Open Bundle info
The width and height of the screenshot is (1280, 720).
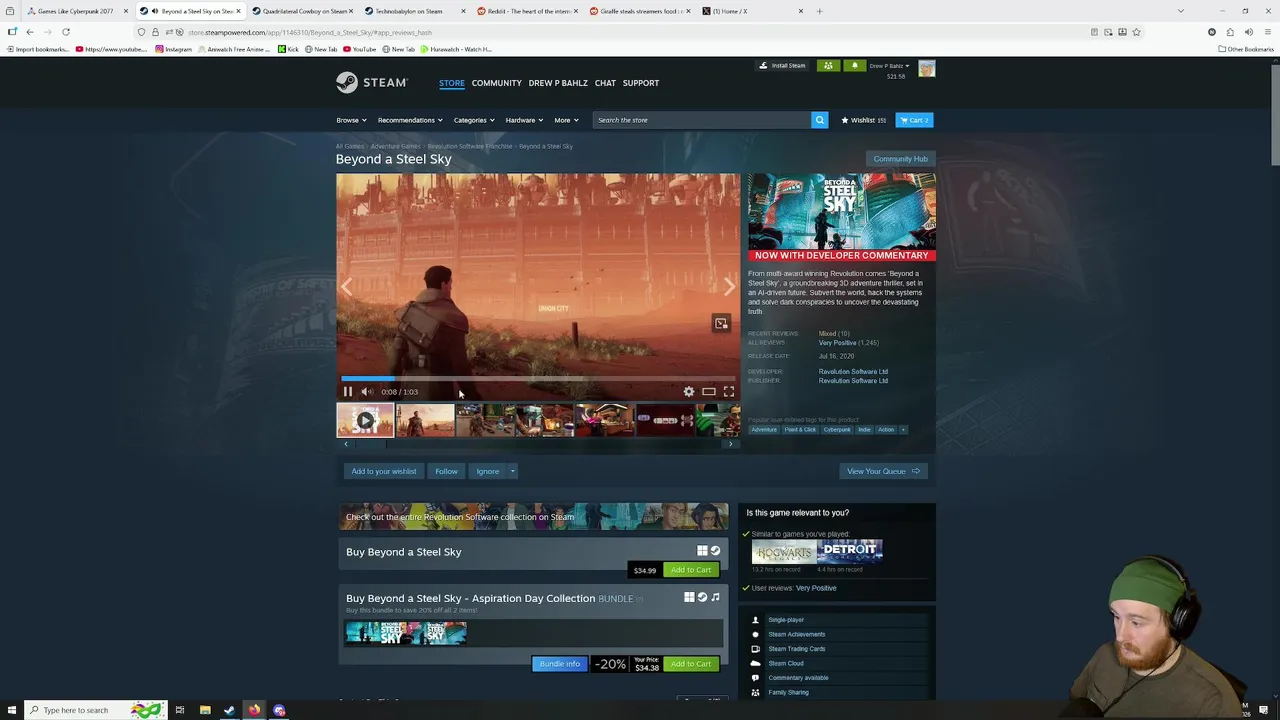(x=559, y=664)
